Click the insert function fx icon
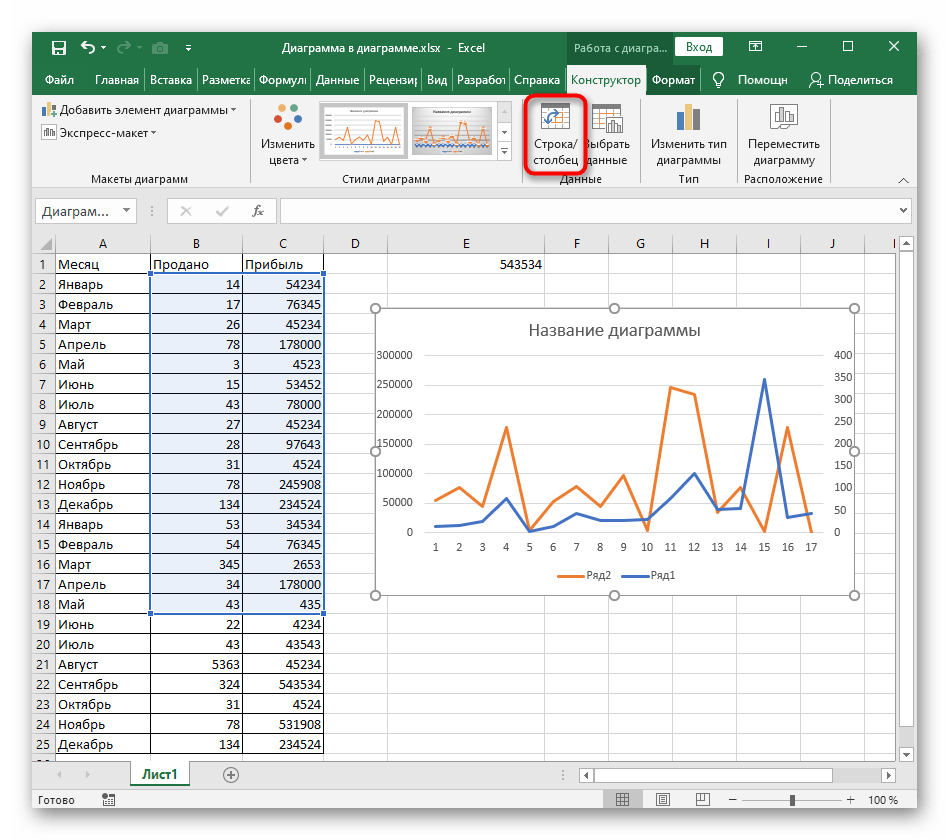 (x=258, y=211)
